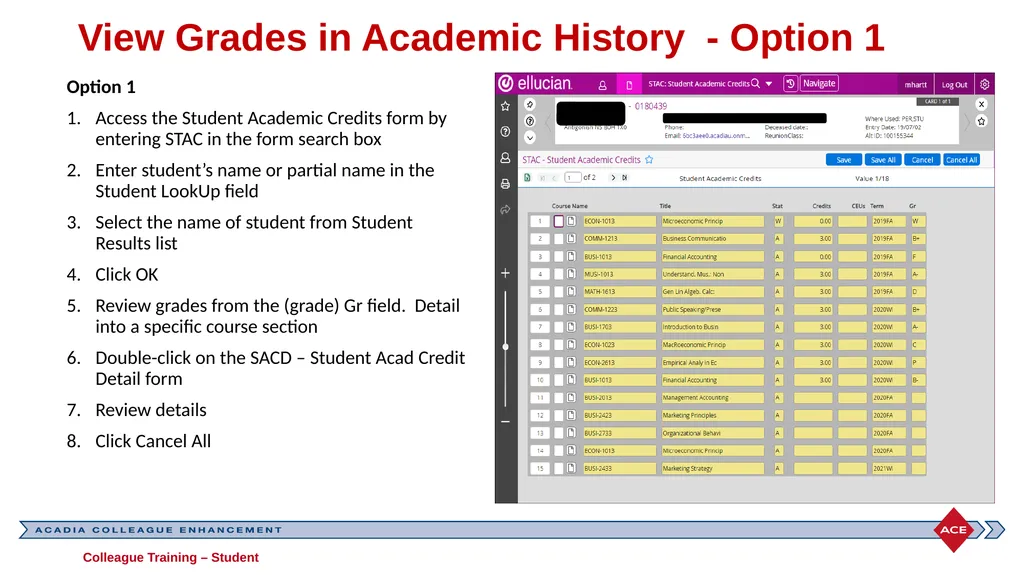Jump to last page of credits
Viewport: 1024px width, 575px height.
point(625,178)
